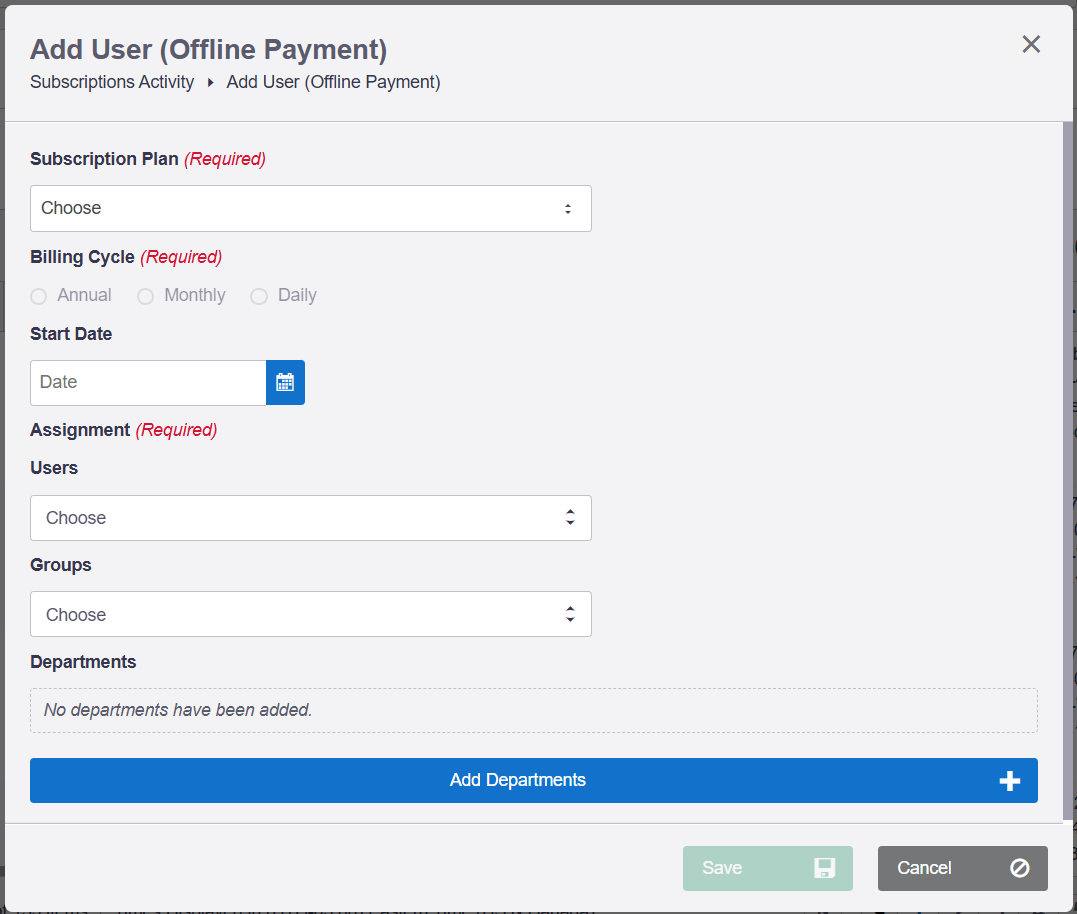Click the stepper arrows on Users dropdown
Viewport: 1077px width, 914px height.
point(570,517)
